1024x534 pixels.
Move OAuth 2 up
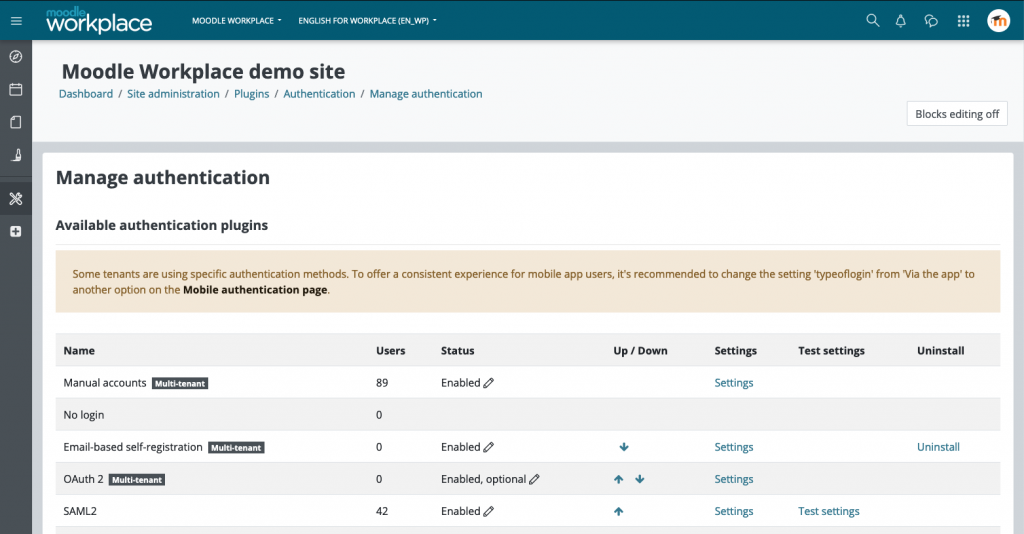618,479
